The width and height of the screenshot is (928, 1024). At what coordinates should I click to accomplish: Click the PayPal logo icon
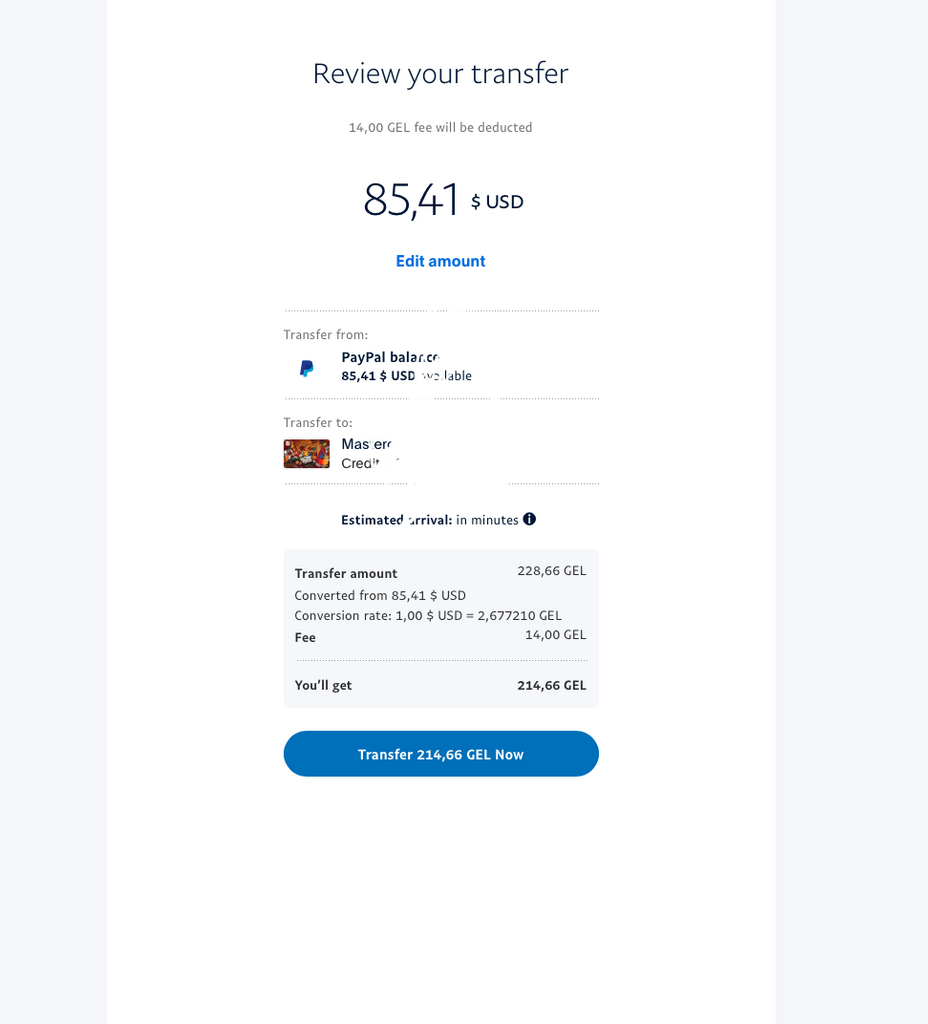pyautogui.click(x=306, y=368)
